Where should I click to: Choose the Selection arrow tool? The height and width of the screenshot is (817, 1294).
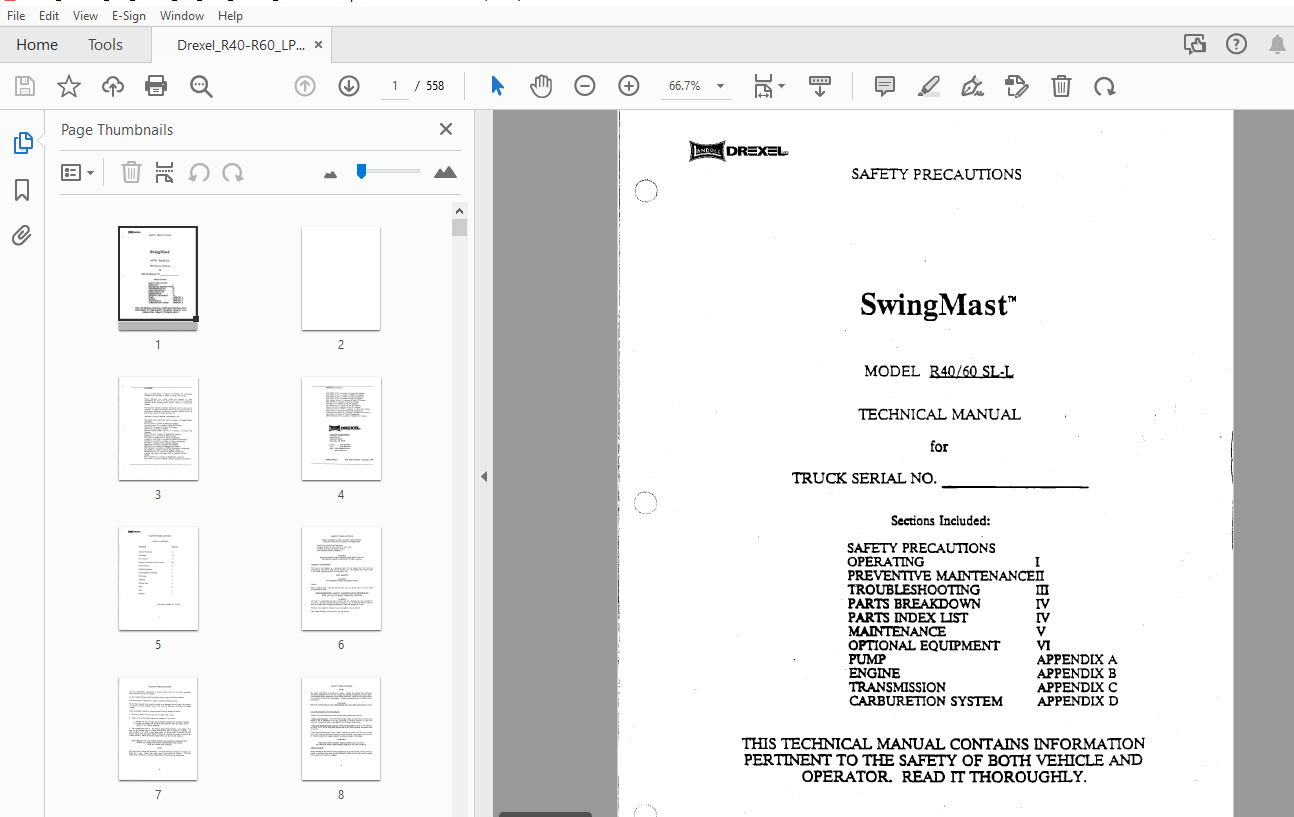pyautogui.click(x=497, y=86)
